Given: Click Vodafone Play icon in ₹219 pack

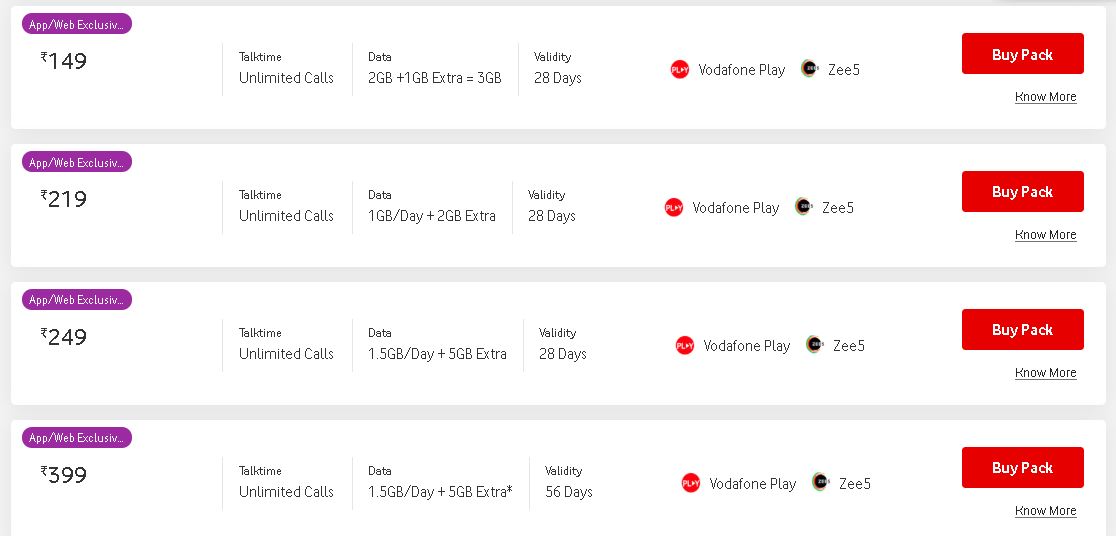Looking at the screenshot, I should pyautogui.click(x=673, y=207).
